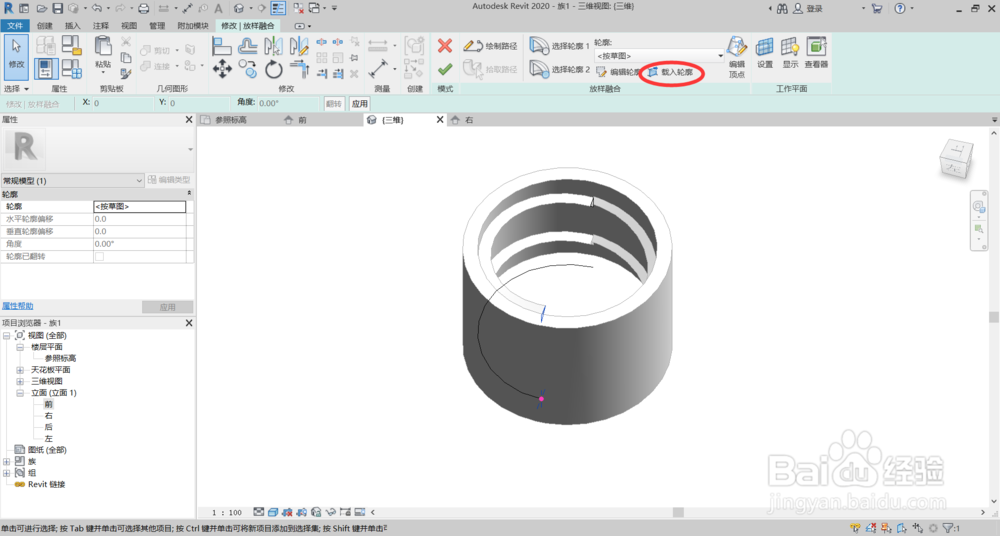Click the Print icon in quick access toolbar
1000x536 pixels.
pyautogui.click(x=143, y=8)
